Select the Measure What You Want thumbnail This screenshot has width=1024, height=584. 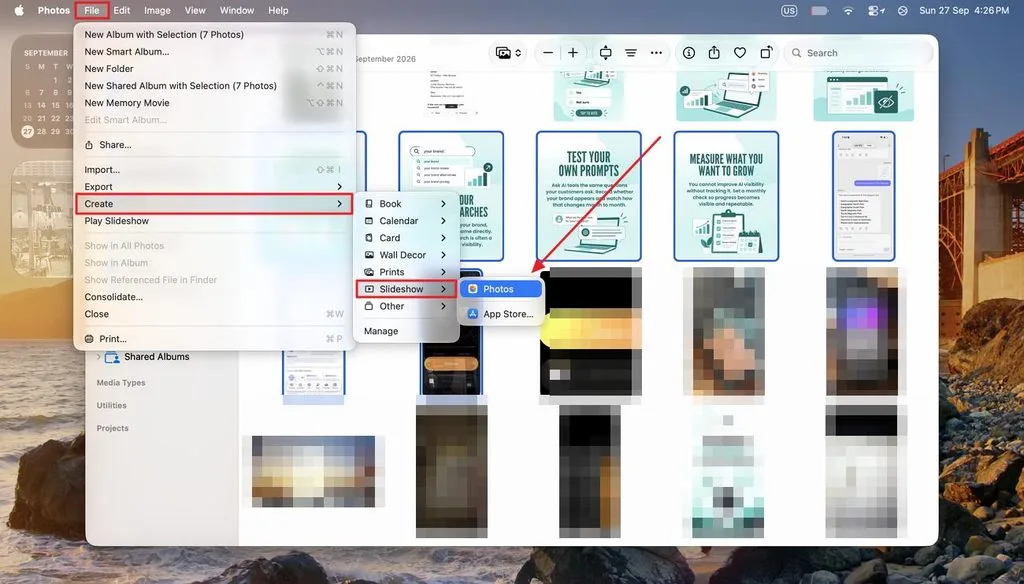pos(726,196)
